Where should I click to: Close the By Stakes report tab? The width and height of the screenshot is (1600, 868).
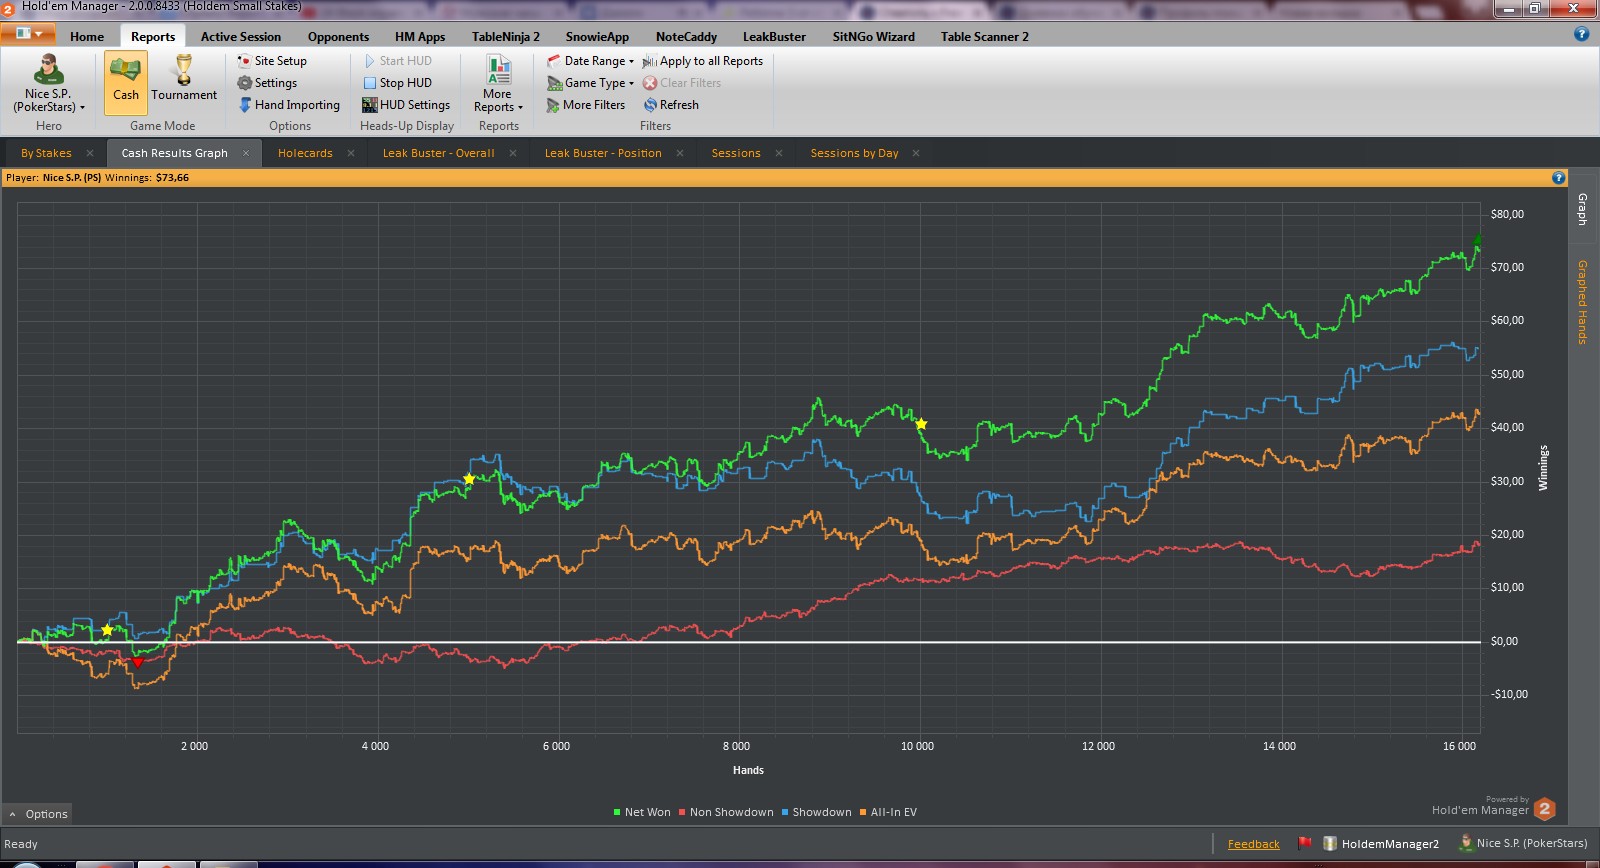pyautogui.click(x=90, y=153)
